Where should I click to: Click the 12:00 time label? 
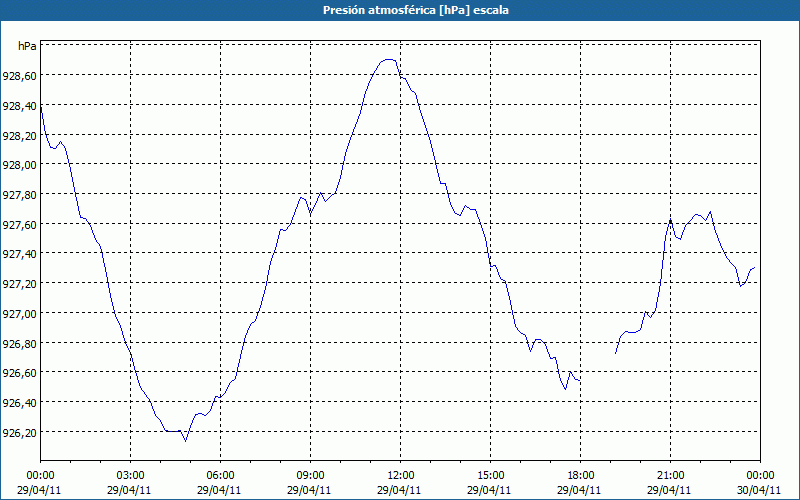coord(400,476)
